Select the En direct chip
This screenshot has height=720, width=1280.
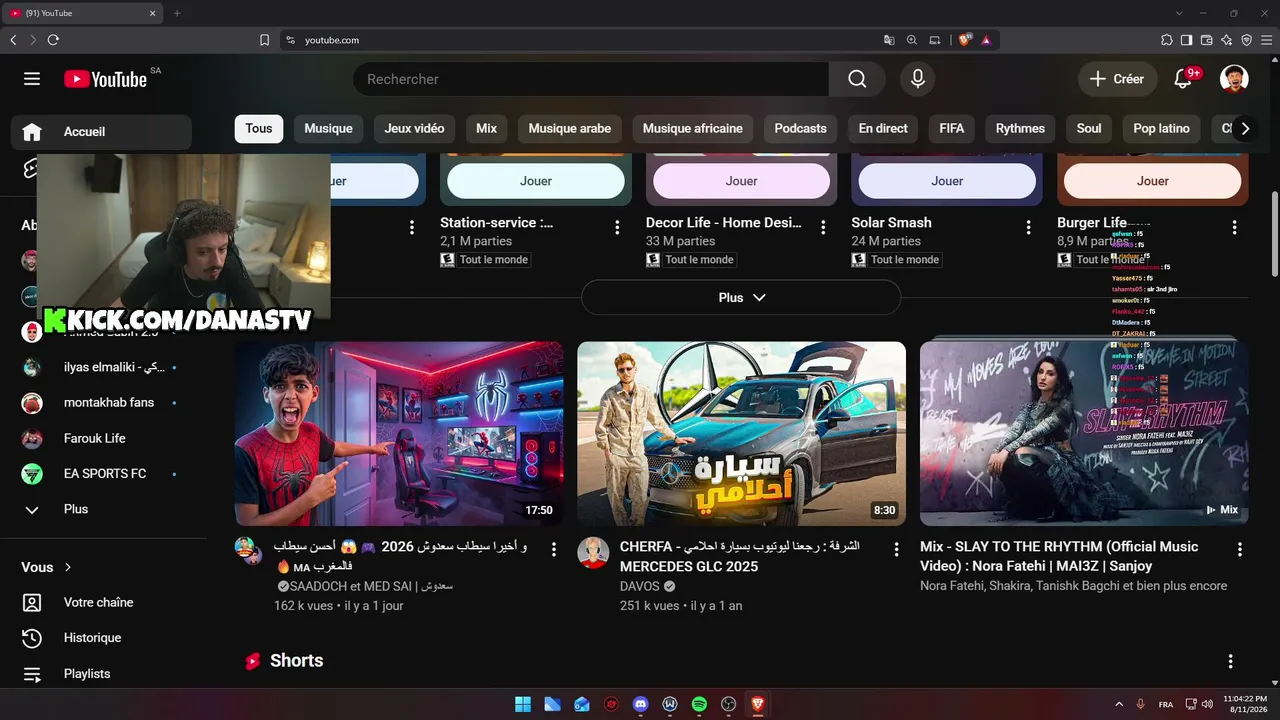[883, 128]
